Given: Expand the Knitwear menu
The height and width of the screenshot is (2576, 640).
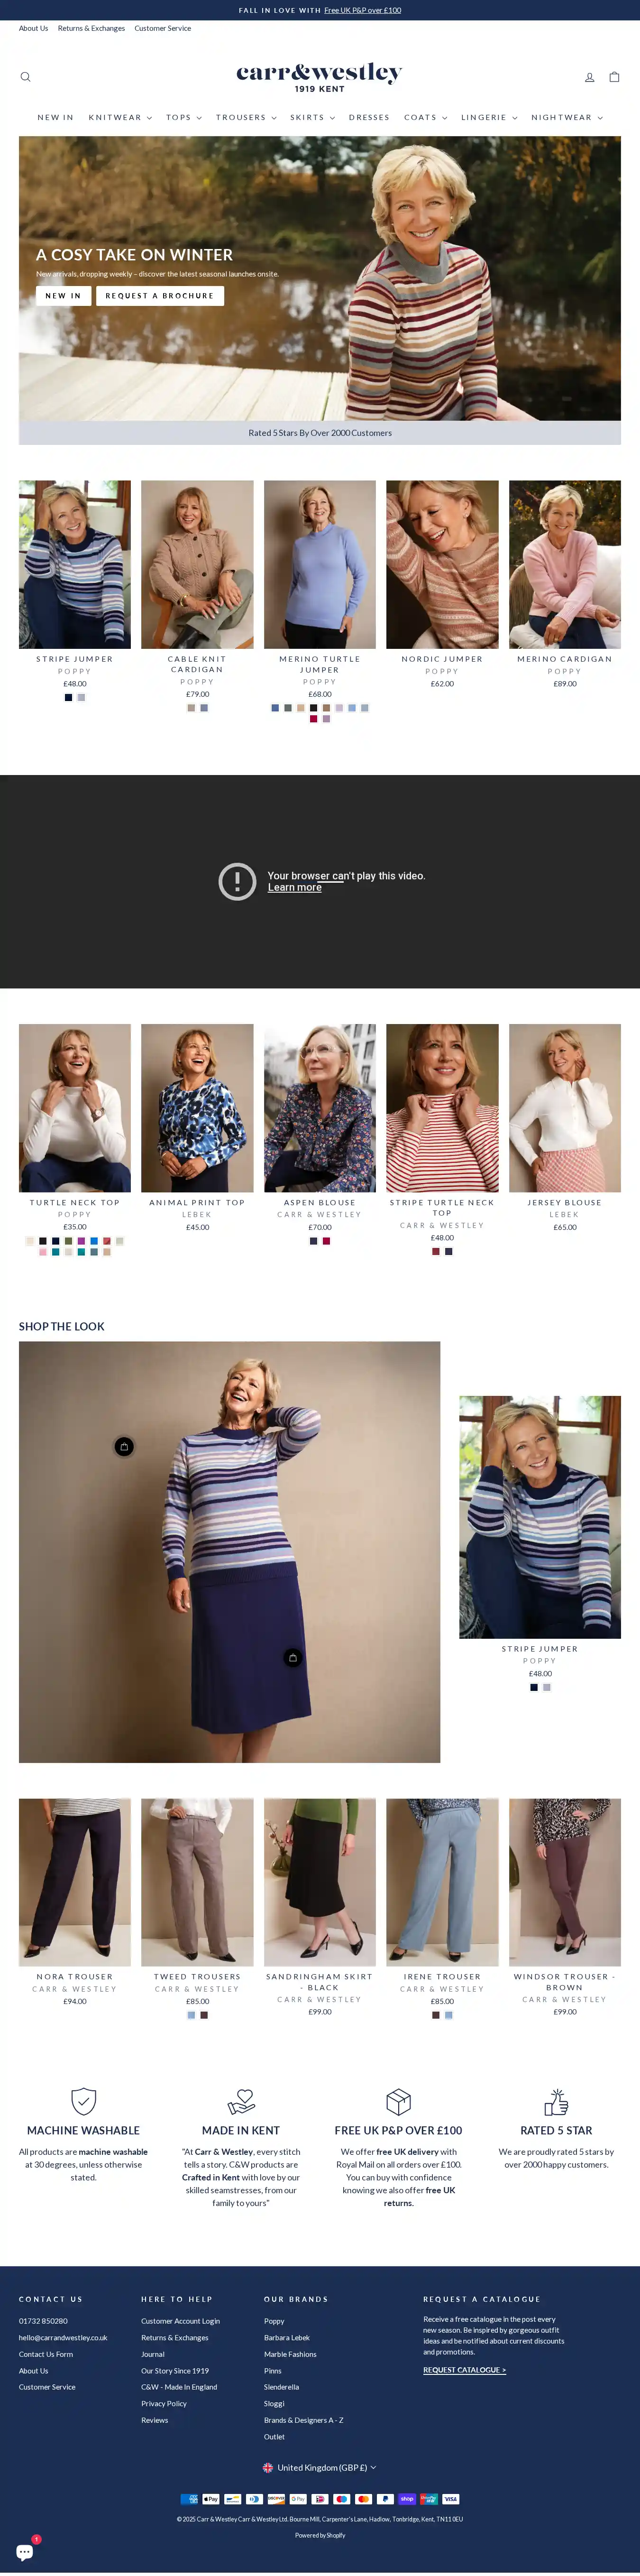Looking at the screenshot, I should click(120, 118).
